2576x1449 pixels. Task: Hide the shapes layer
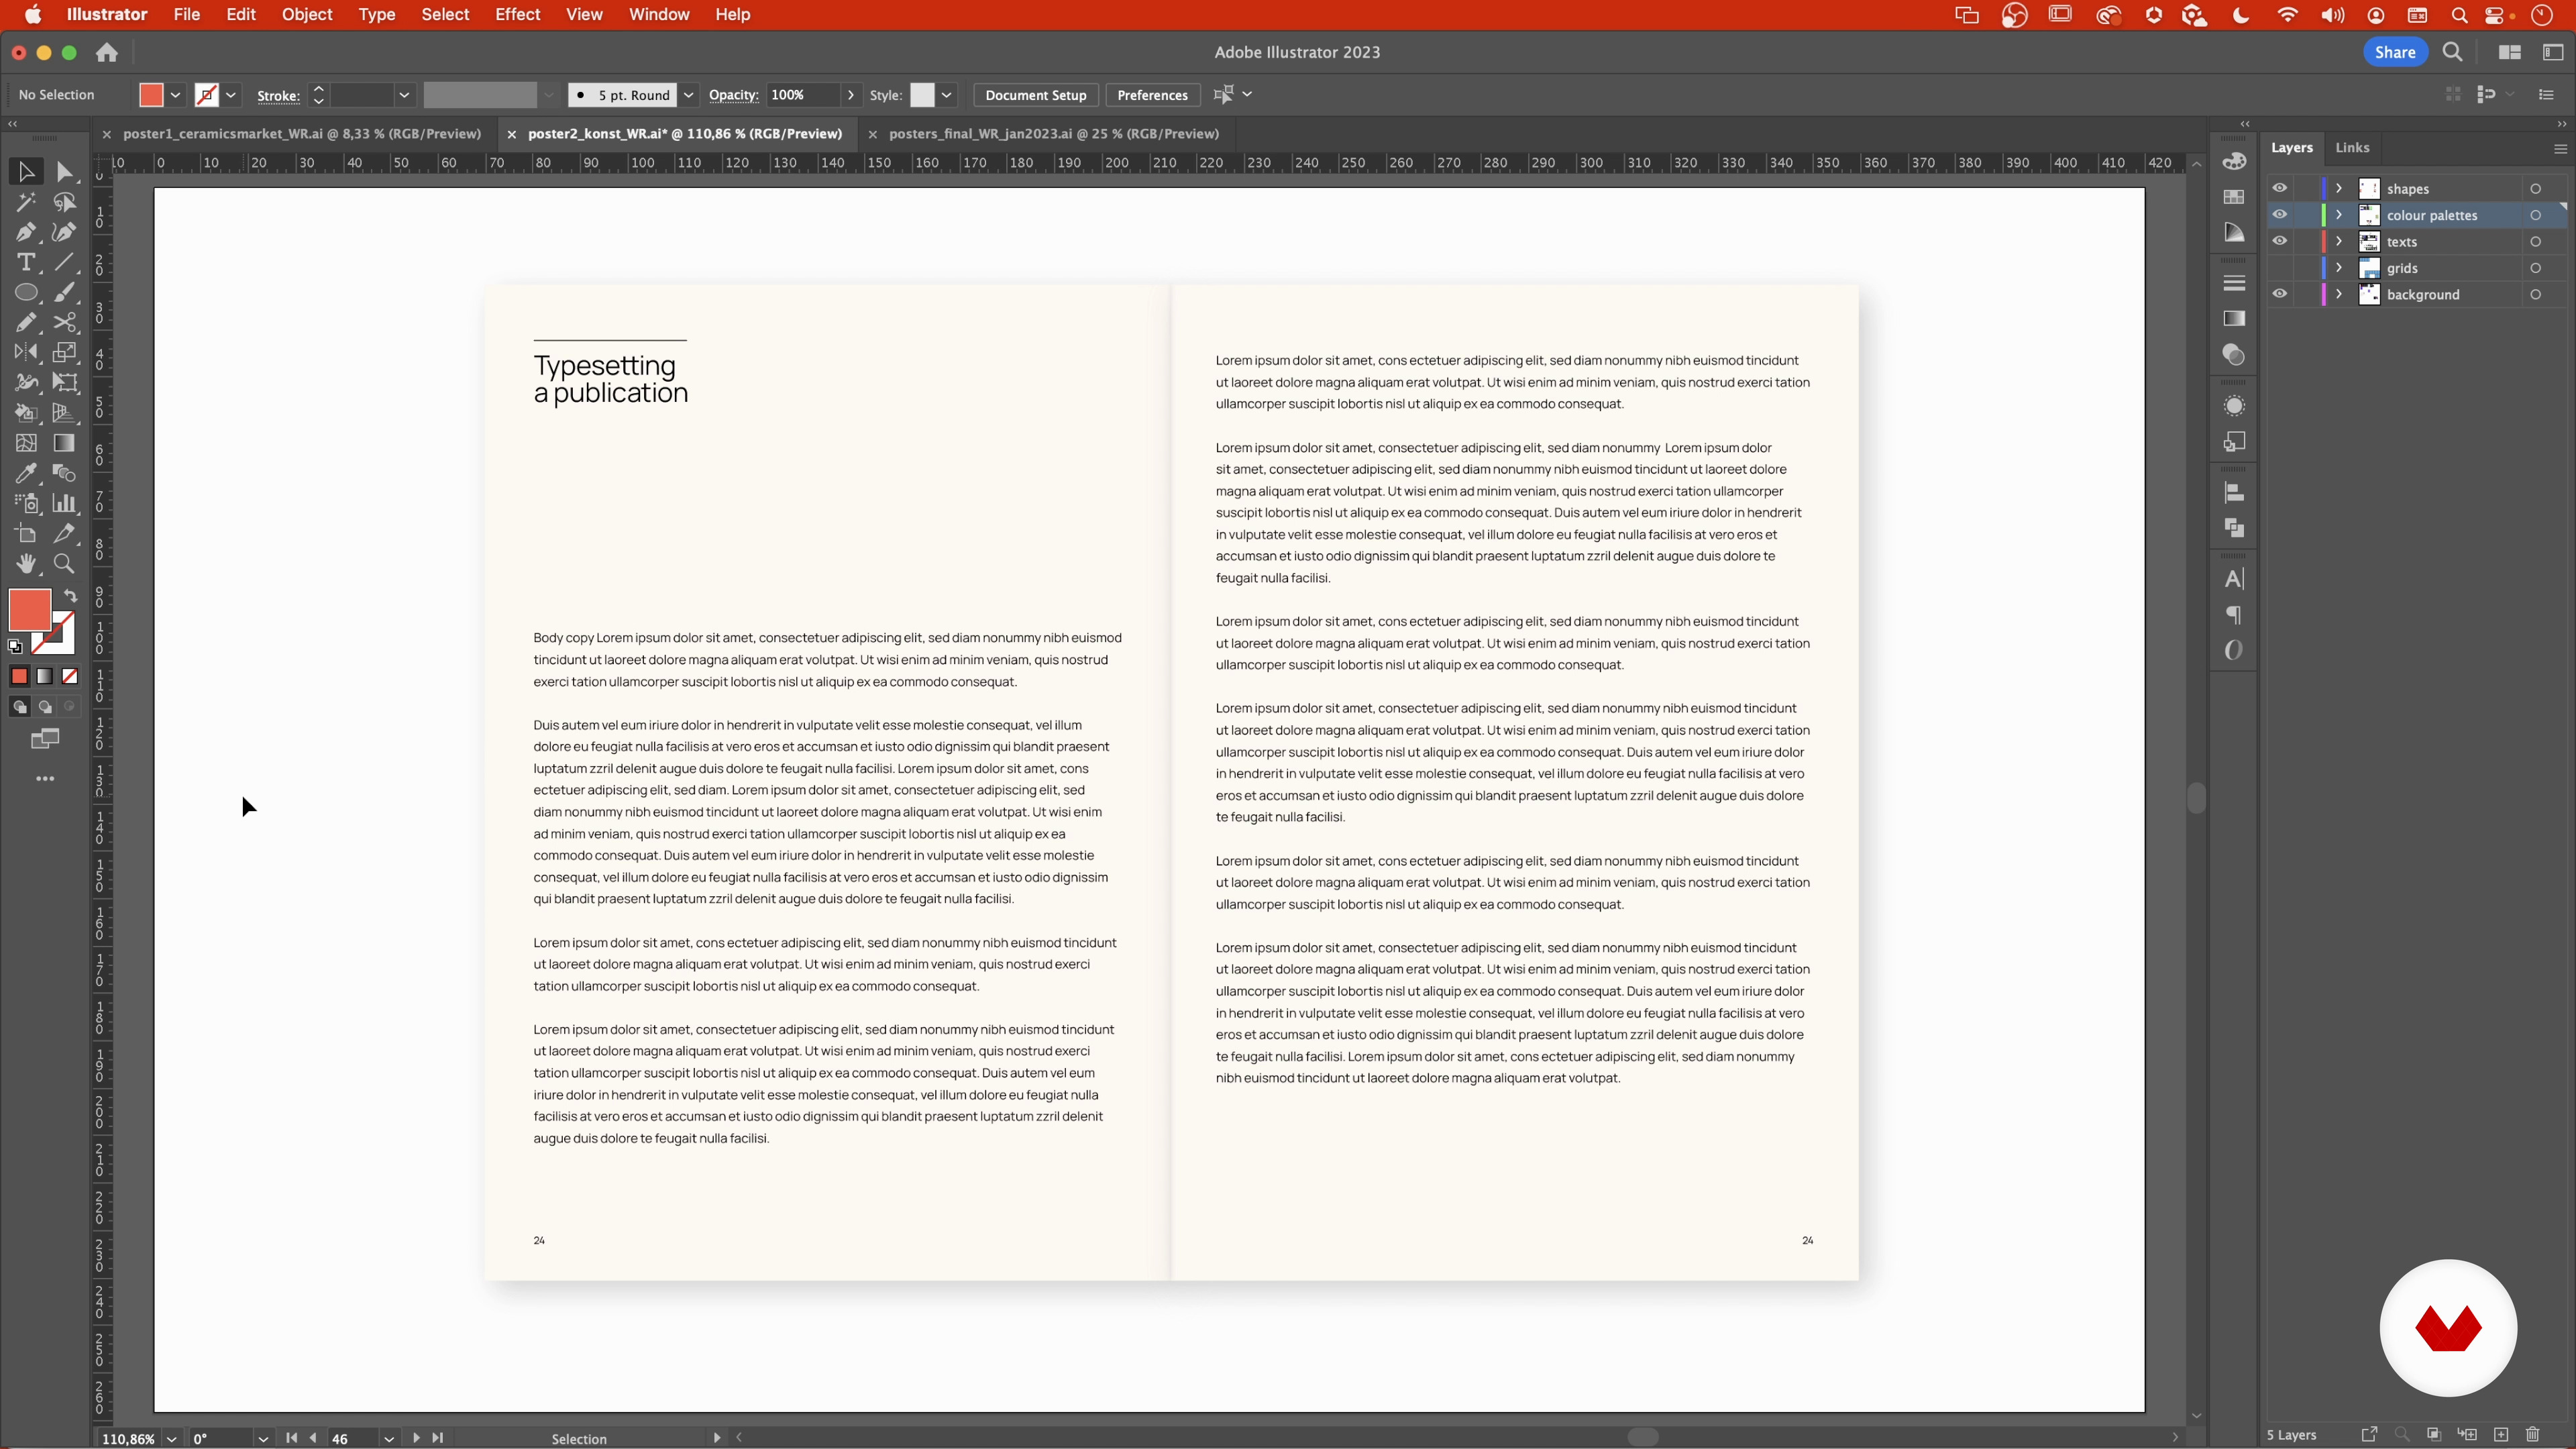point(2279,188)
